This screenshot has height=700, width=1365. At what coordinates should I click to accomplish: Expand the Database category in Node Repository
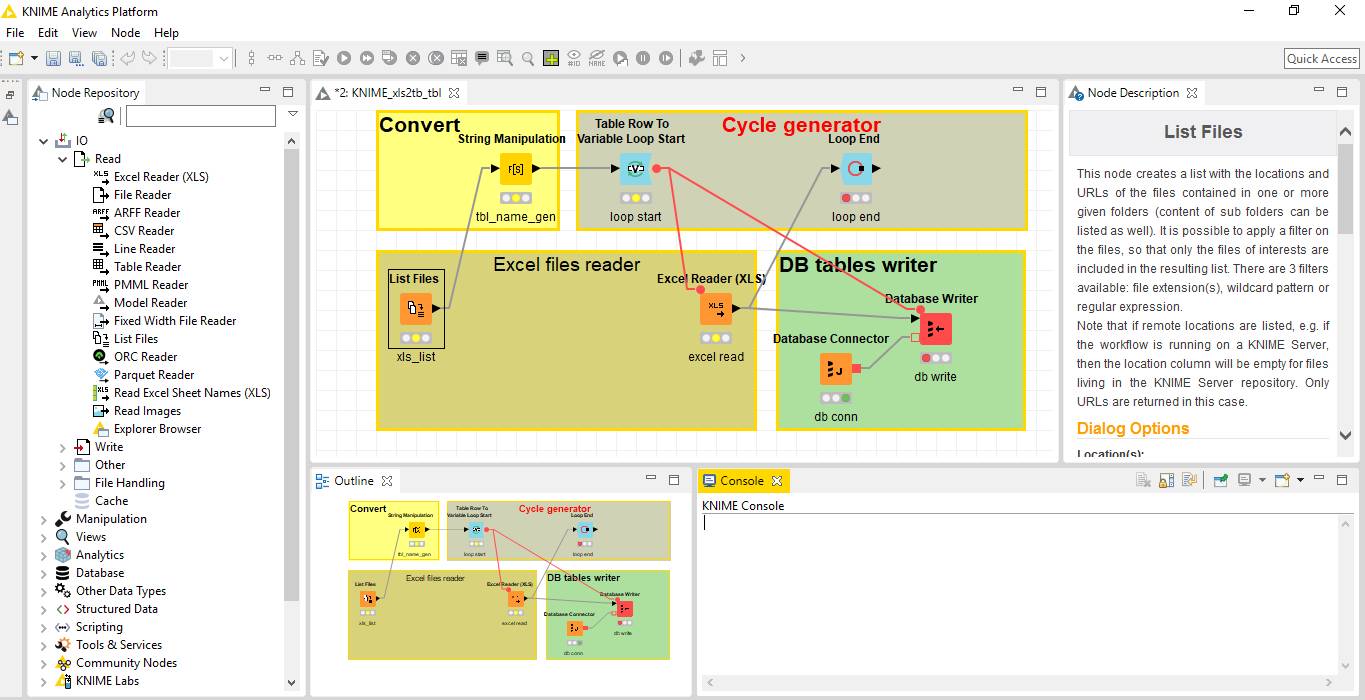(42, 573)
